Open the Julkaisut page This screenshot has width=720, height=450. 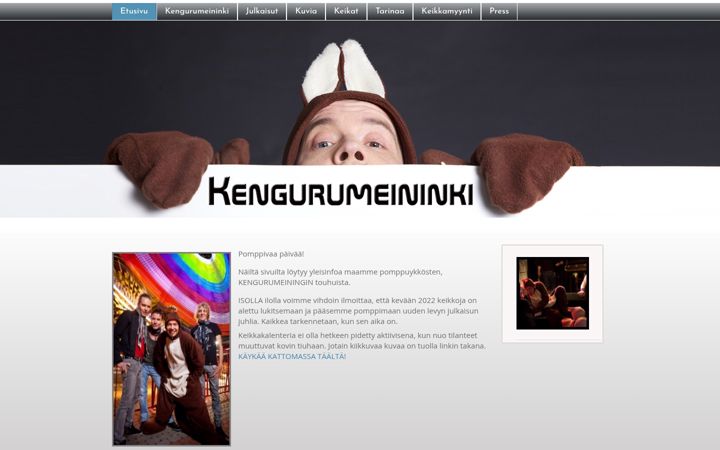[262, 11]
